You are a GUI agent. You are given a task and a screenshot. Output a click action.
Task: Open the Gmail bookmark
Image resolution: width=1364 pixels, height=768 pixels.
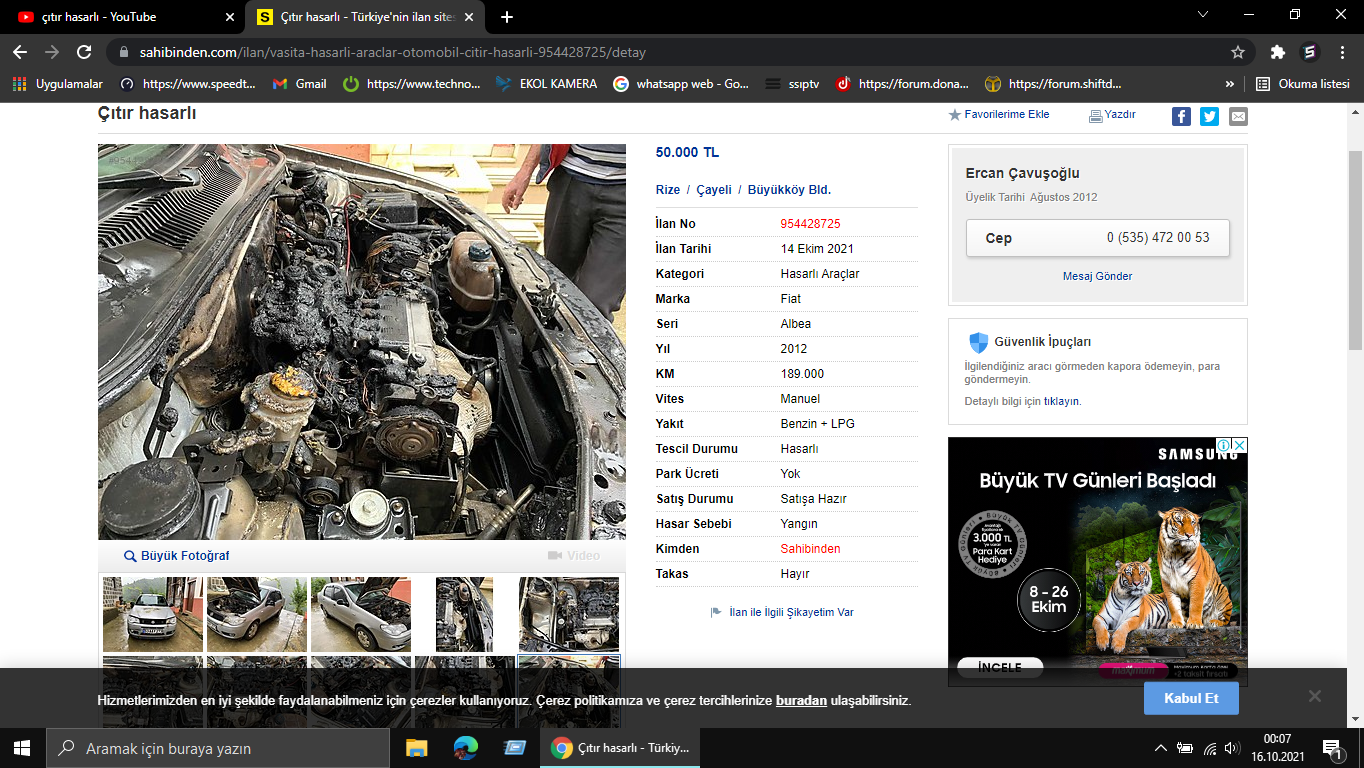[x=300, y=84]
